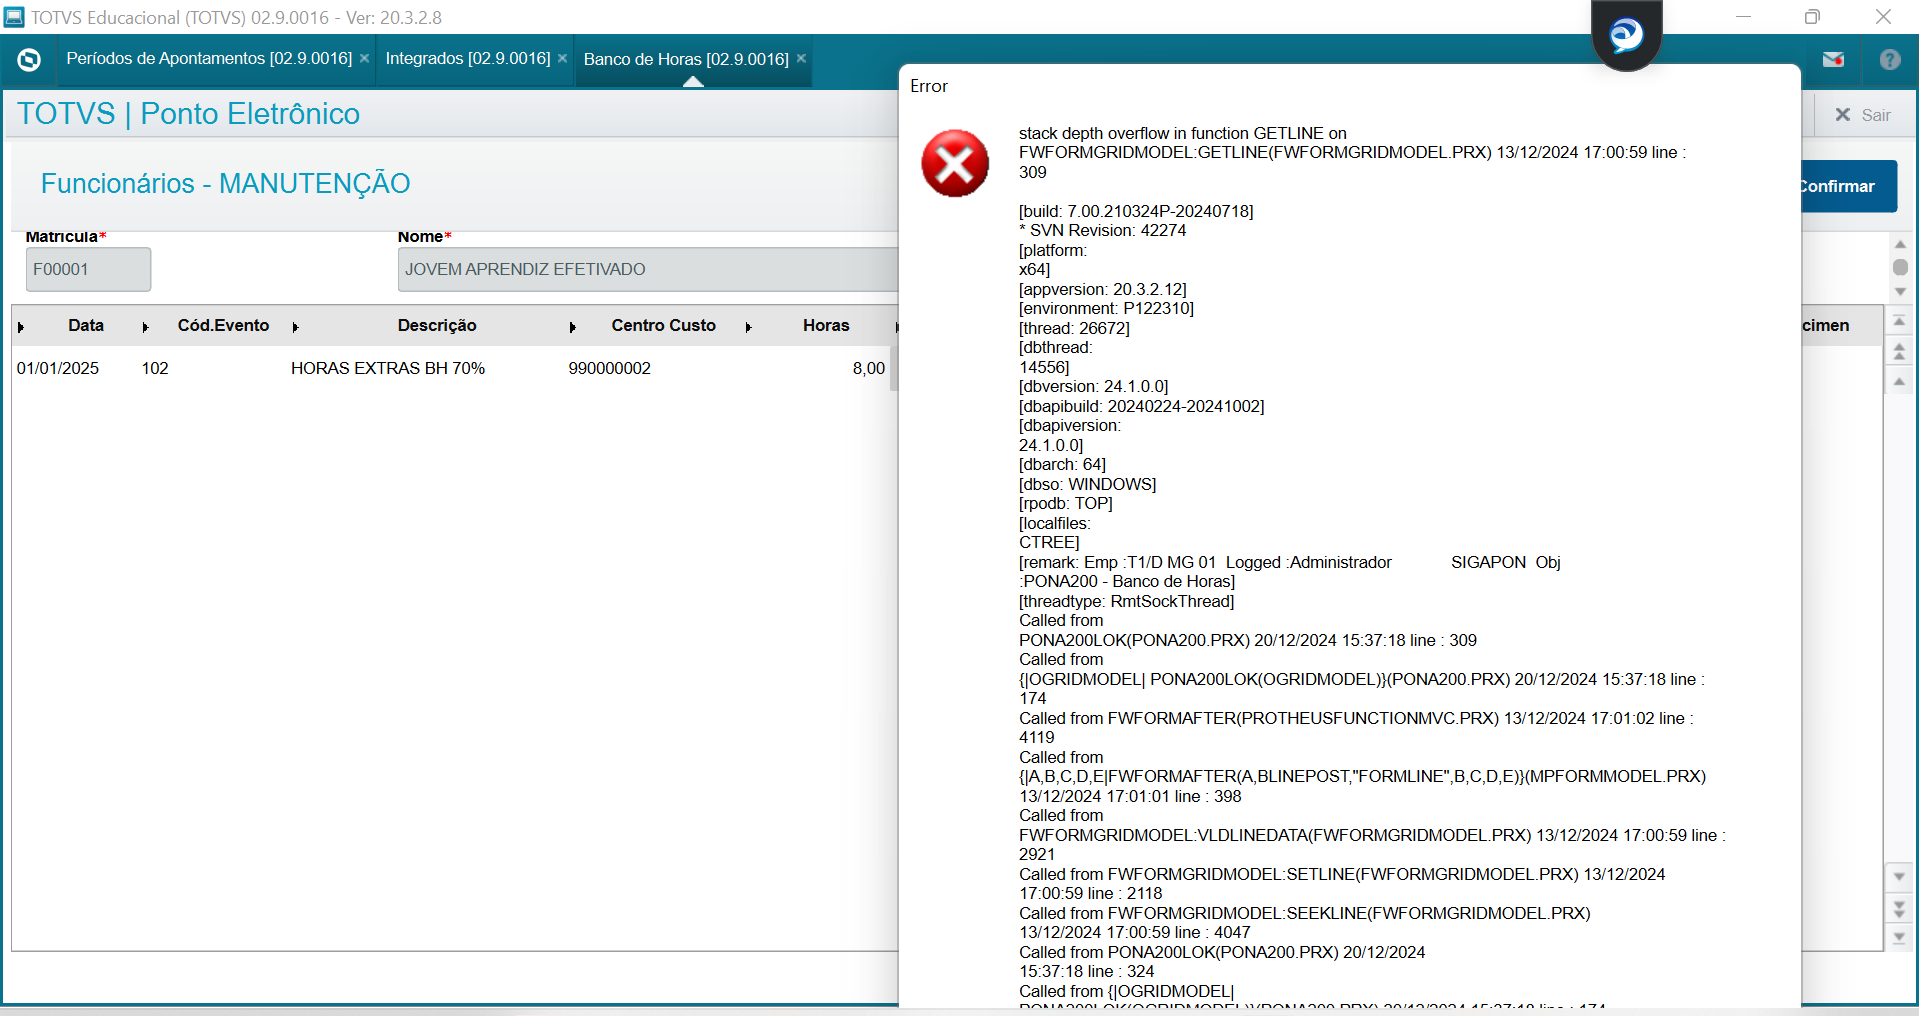Image resolution: width=1919 pixels, height=1016 pixels.
Task: Click the [threadtype: RmtSockThread] line
Action: click(1127, 601)
